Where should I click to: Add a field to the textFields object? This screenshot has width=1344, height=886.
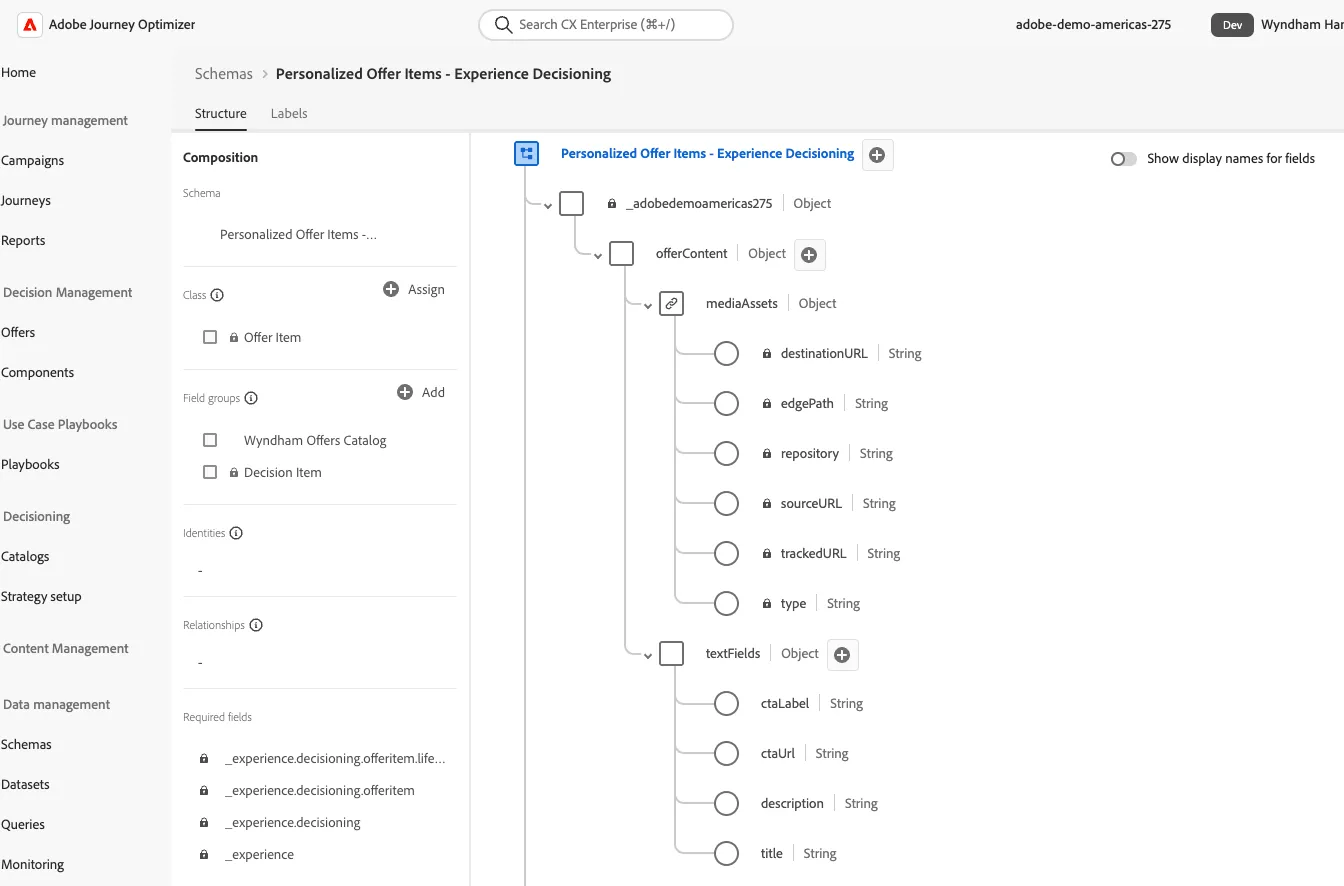click(x=842, y=655)
